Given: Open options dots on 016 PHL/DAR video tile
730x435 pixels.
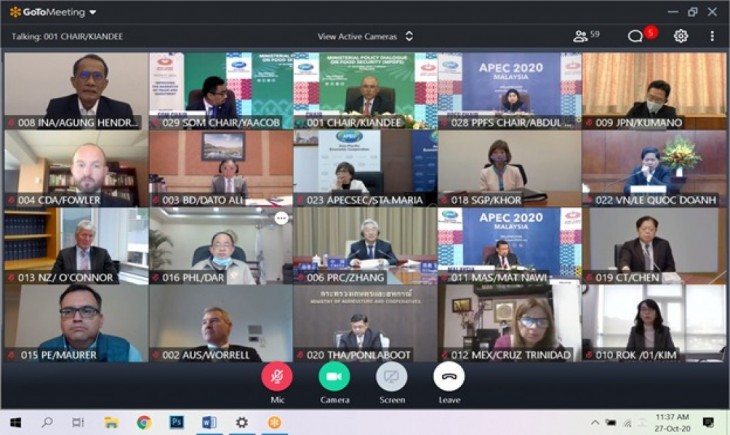Looking at the screenshot, I should [x=281, y=218].
